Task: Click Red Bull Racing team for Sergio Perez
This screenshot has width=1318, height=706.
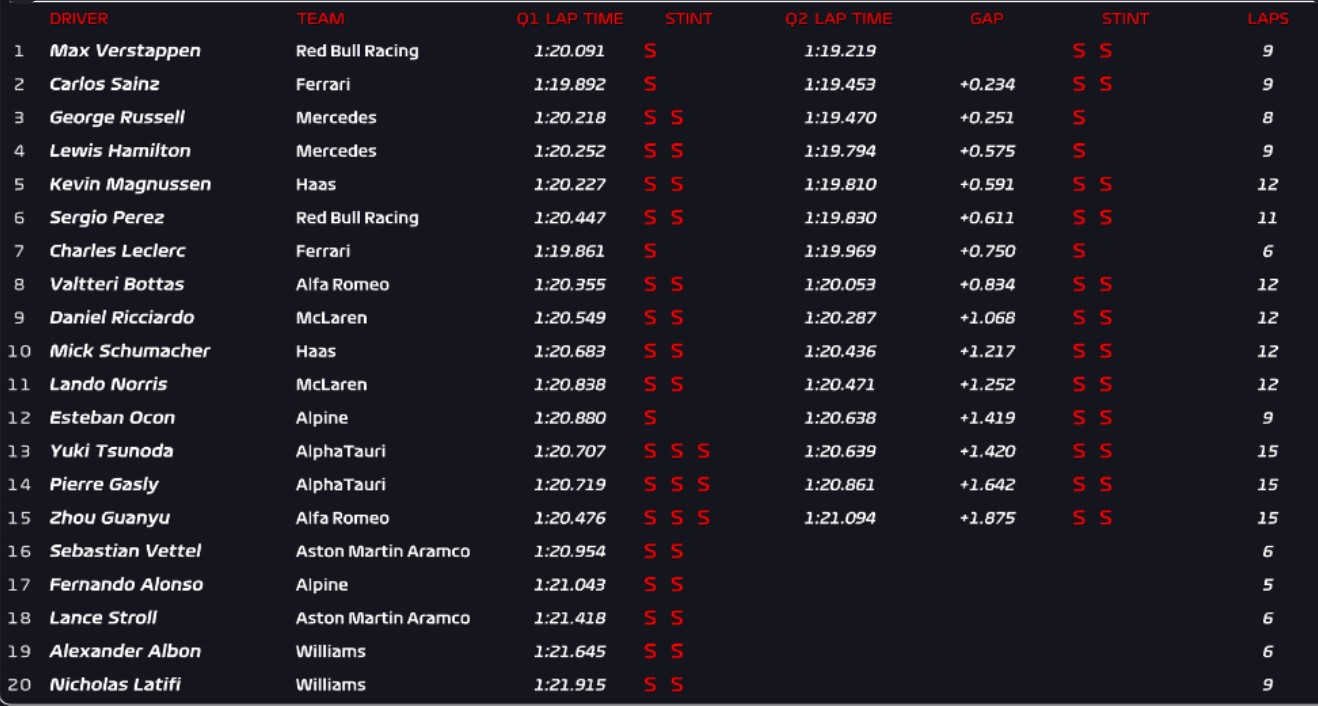Action: click(x=357, y=218)
